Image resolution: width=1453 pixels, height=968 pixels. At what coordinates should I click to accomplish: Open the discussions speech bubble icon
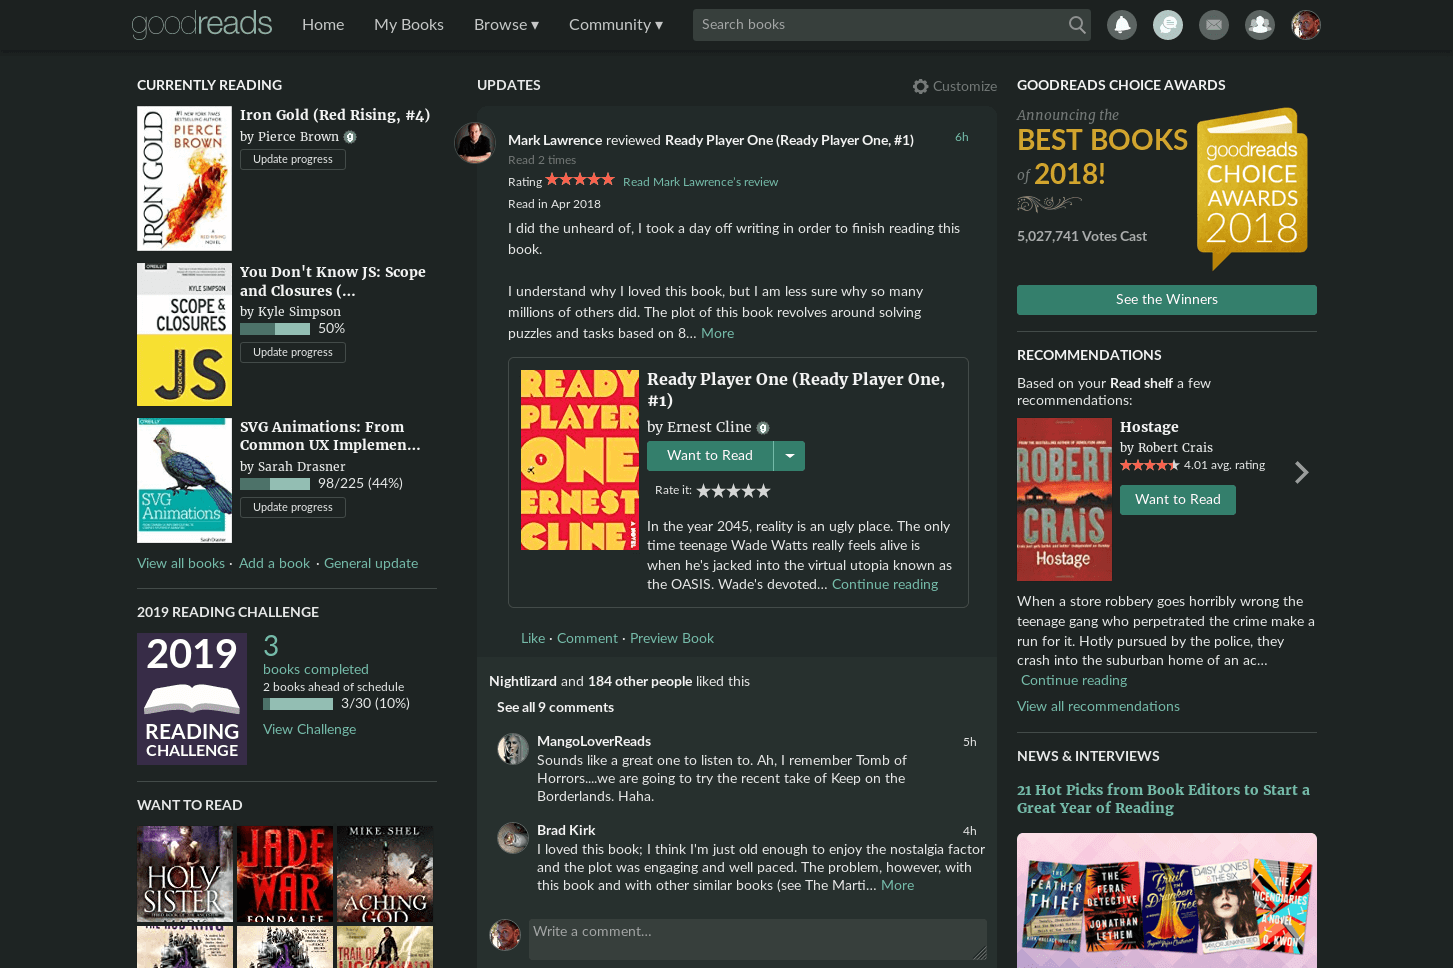click(1168, 25)
